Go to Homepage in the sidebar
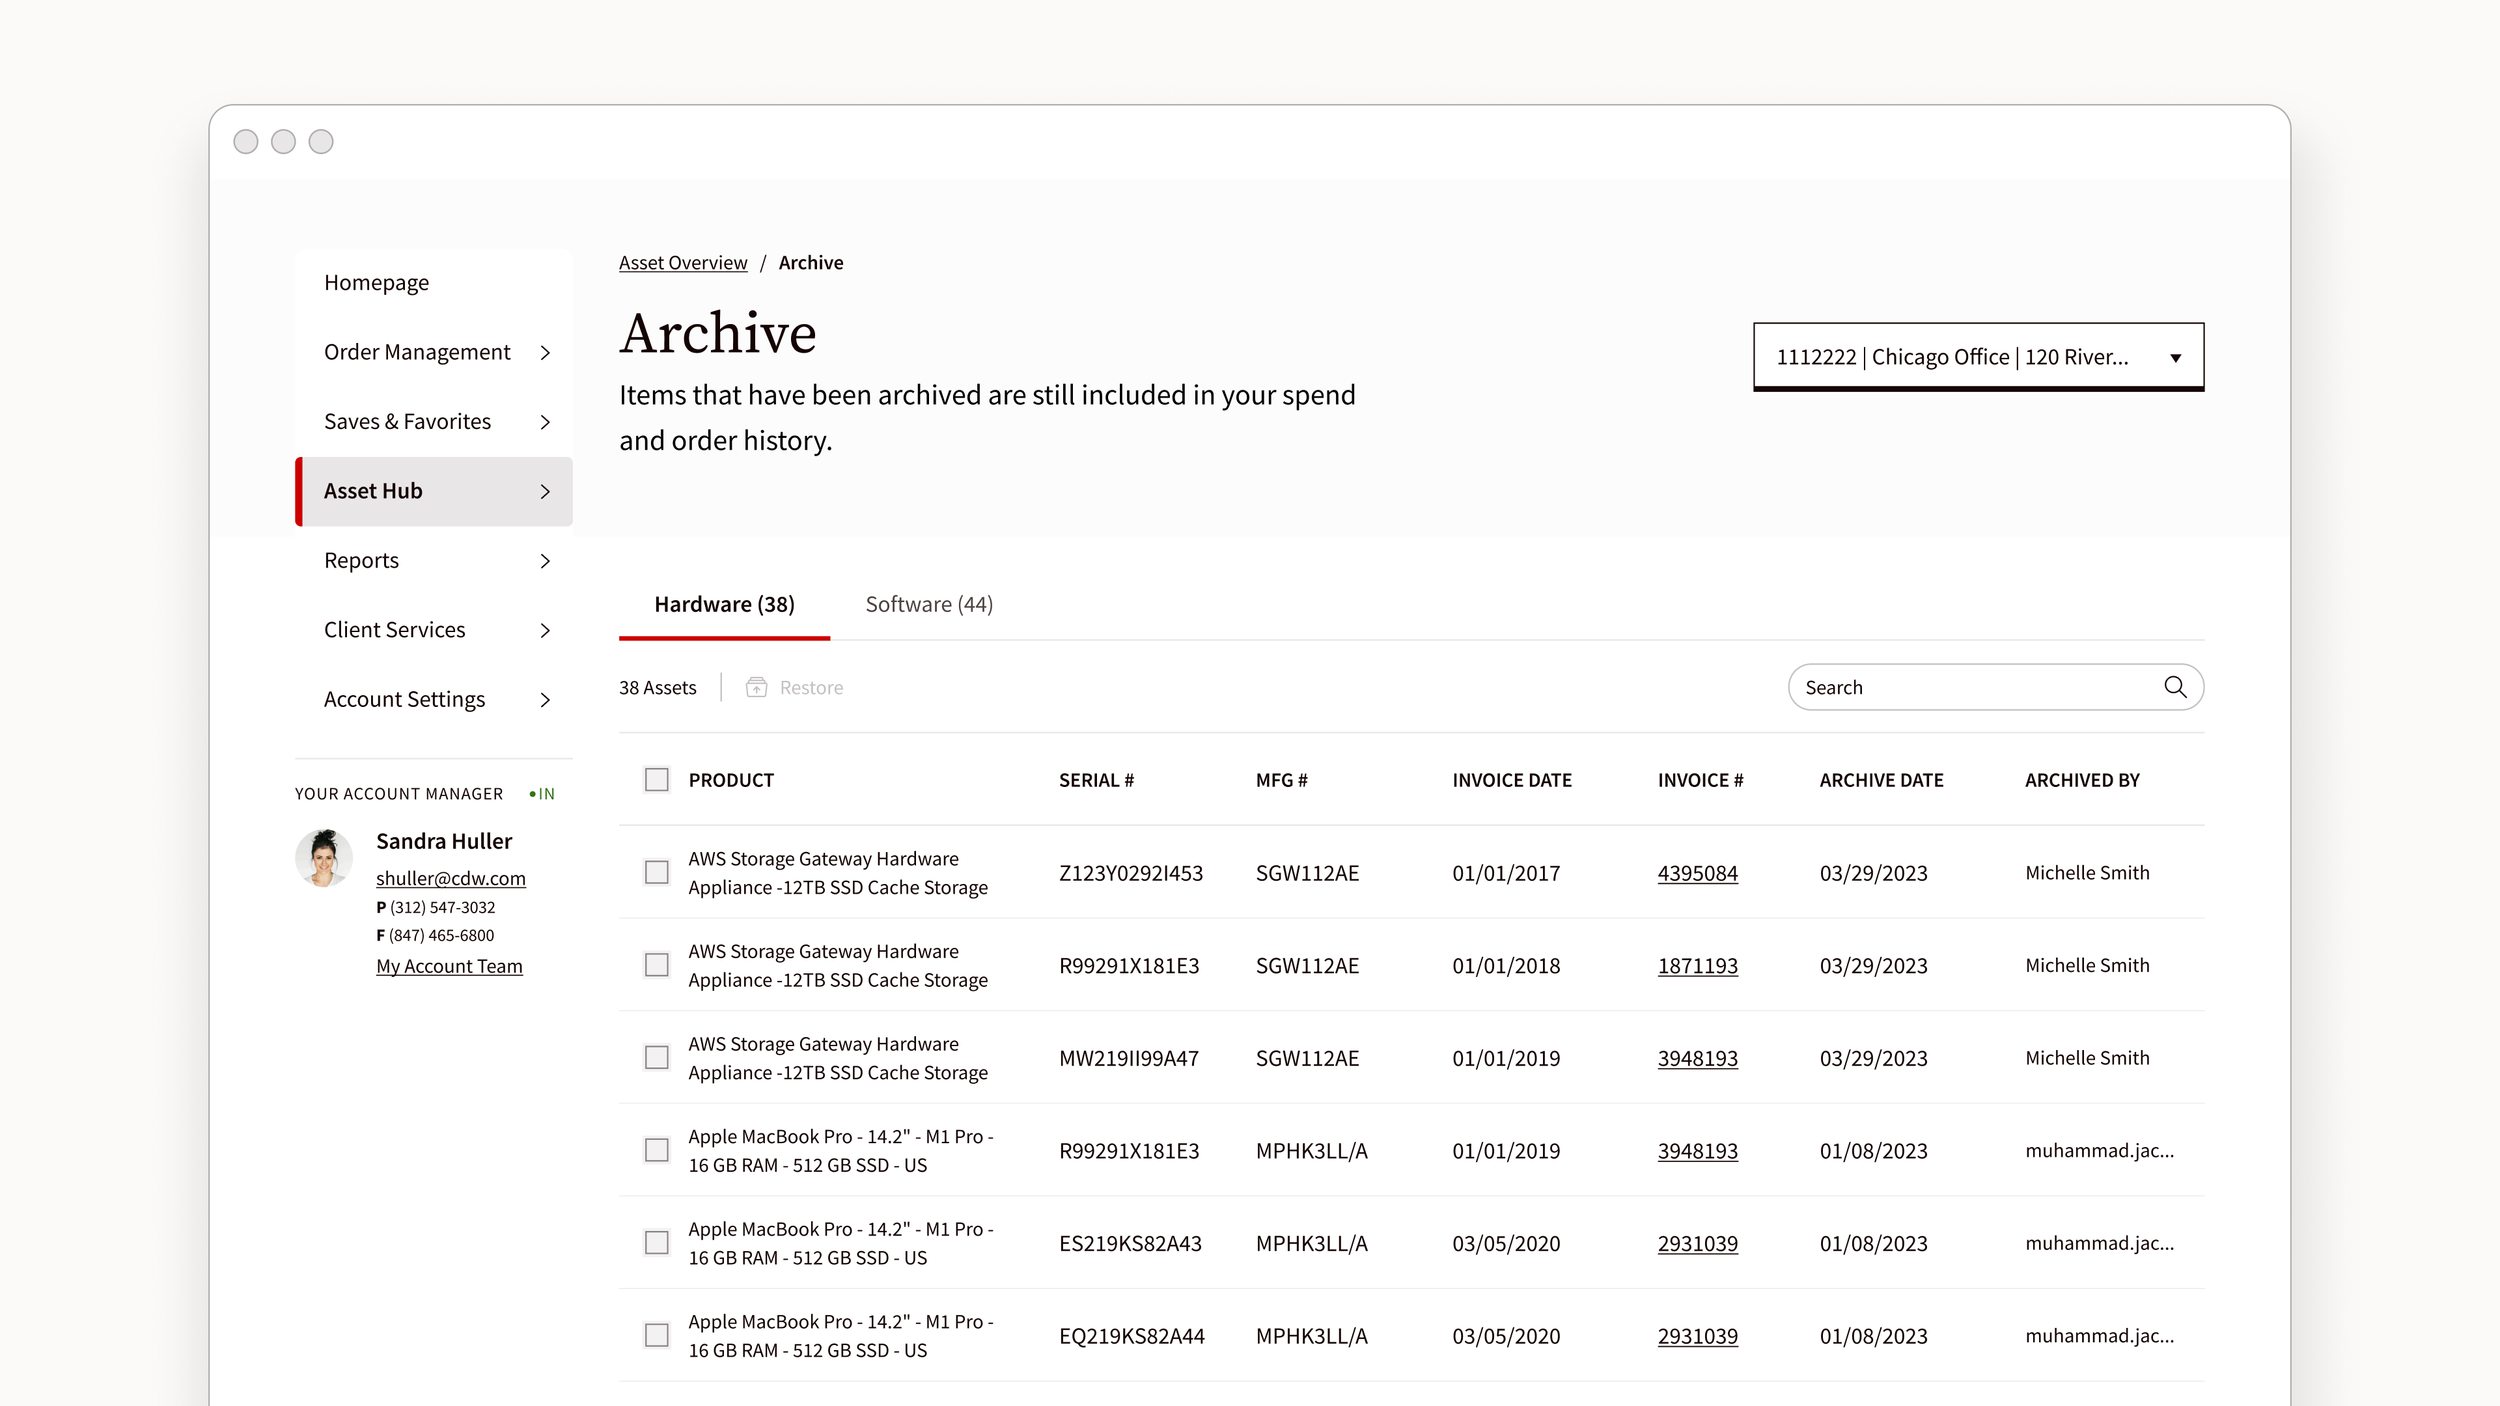The height and width of the screenshot is (1406, 2500). (x=376, y=283)
